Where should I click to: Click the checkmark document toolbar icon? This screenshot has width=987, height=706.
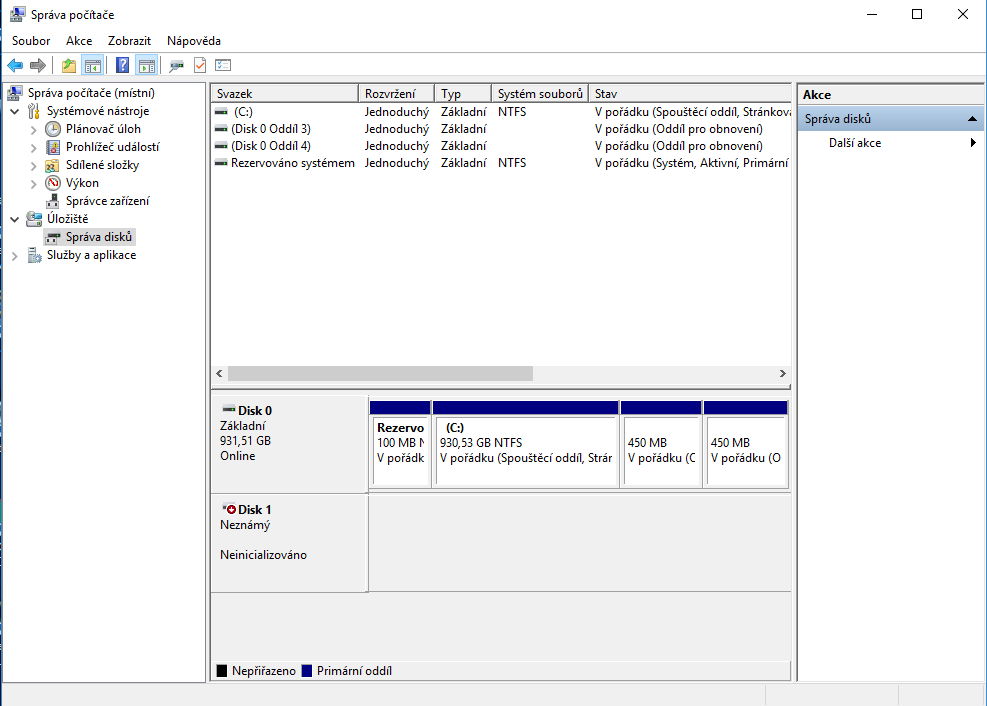[200, 66]
